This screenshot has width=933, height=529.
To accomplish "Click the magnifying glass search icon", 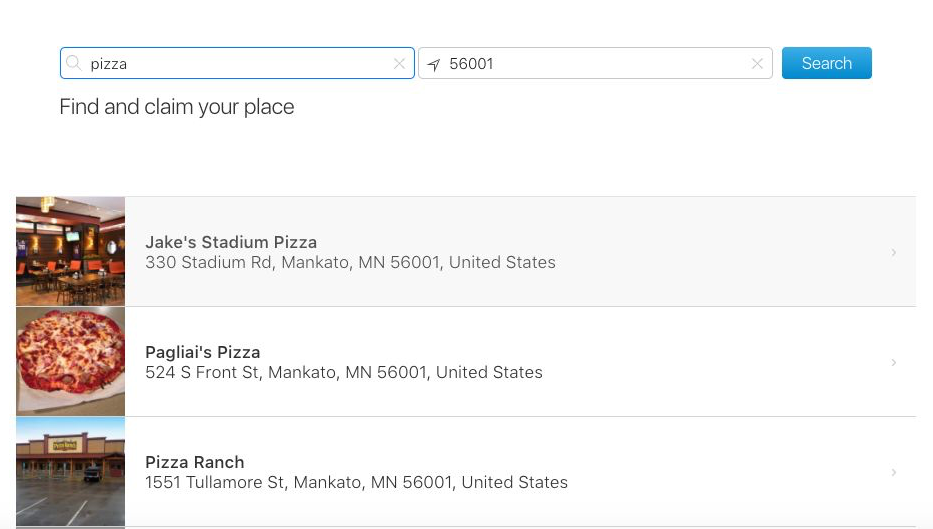I will (x=74, y=63).
